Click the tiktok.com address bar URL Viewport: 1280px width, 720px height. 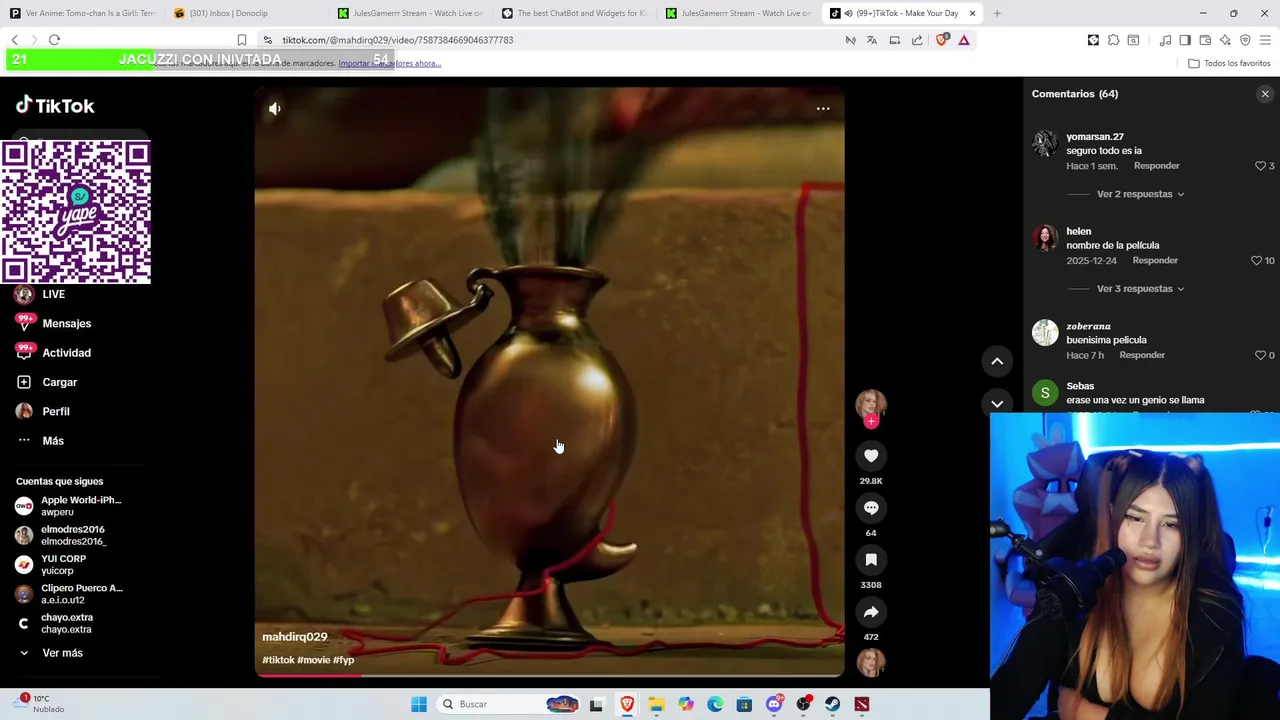pos(397,40)
